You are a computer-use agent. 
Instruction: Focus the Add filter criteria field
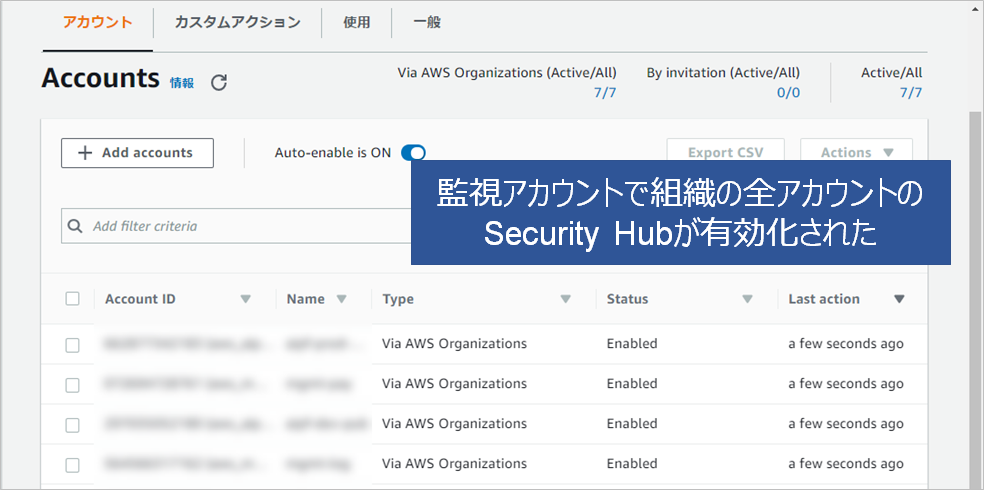point(240,226)
